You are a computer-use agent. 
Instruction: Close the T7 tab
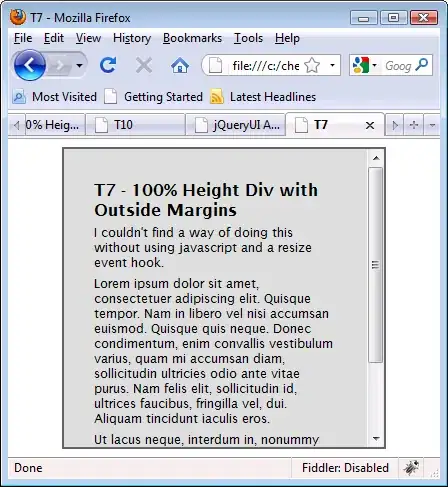[370, 125]
